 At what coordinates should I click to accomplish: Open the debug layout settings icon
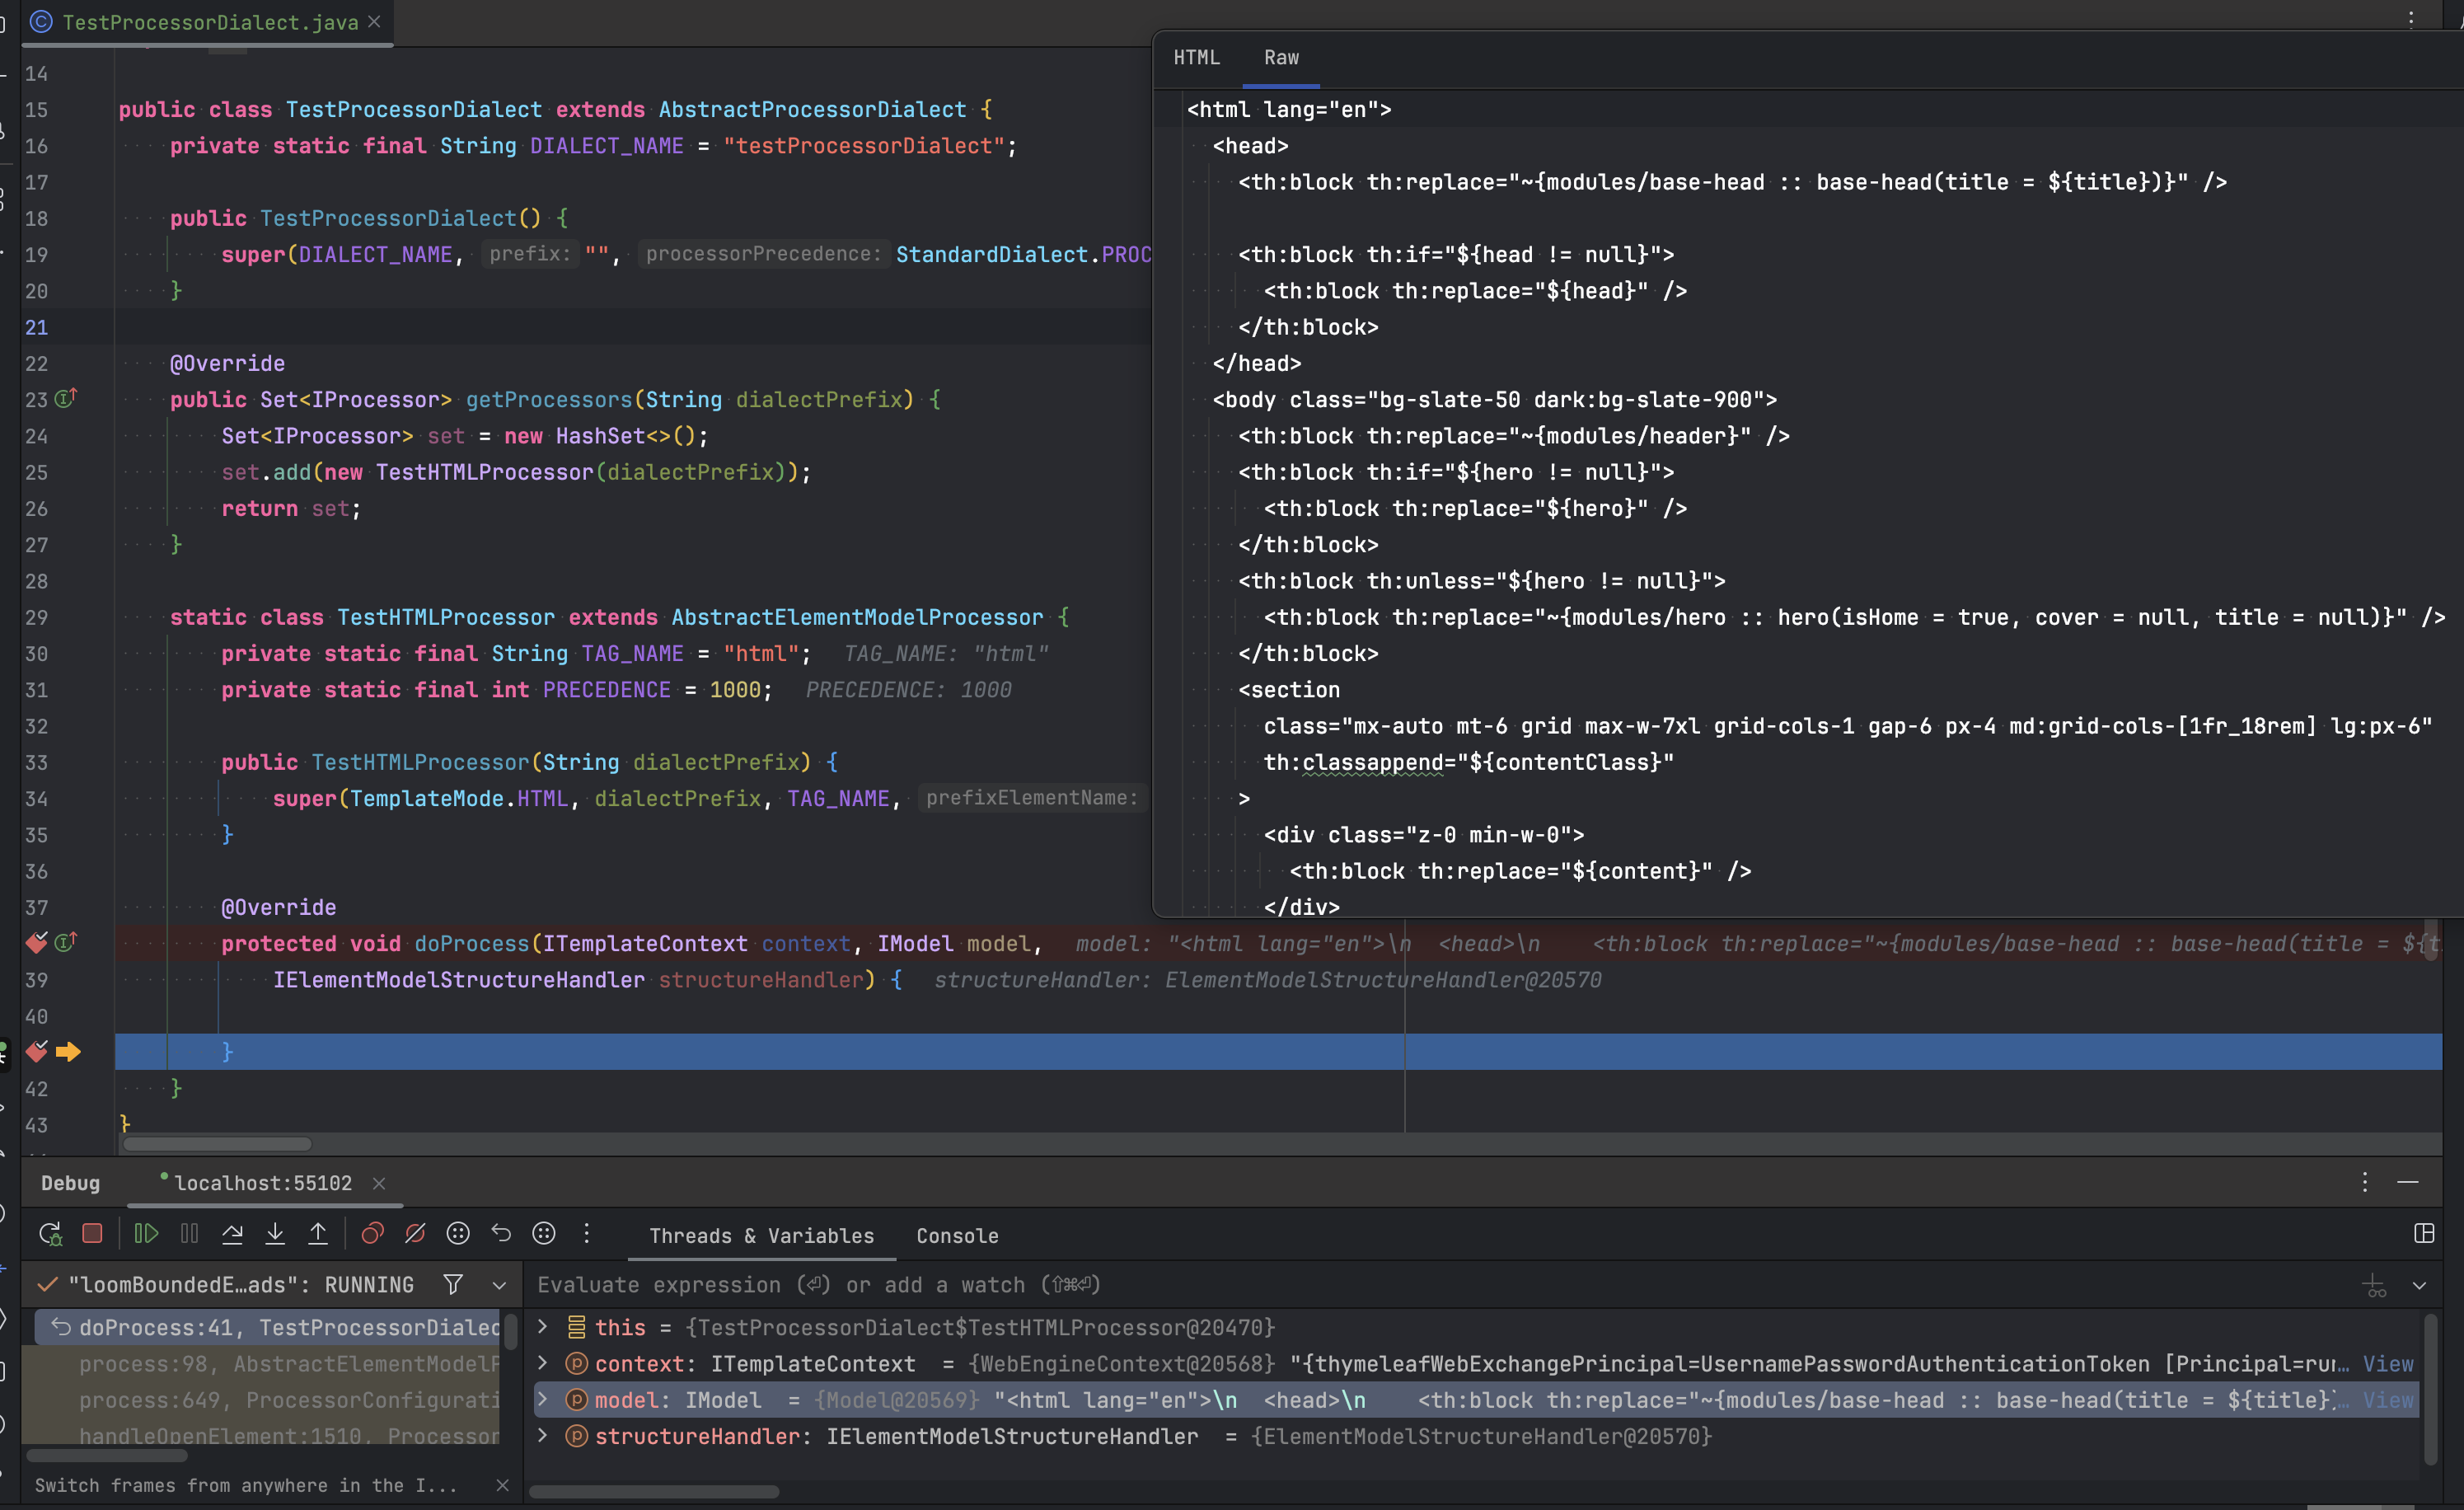(2423, 1234)
